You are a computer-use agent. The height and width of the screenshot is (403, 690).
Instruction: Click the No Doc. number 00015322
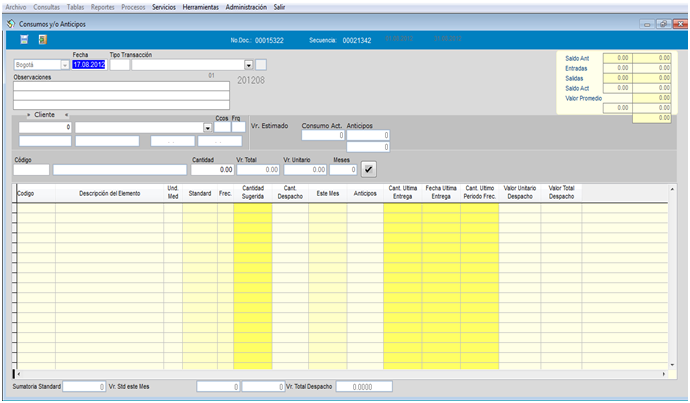(x=269, y=40)
